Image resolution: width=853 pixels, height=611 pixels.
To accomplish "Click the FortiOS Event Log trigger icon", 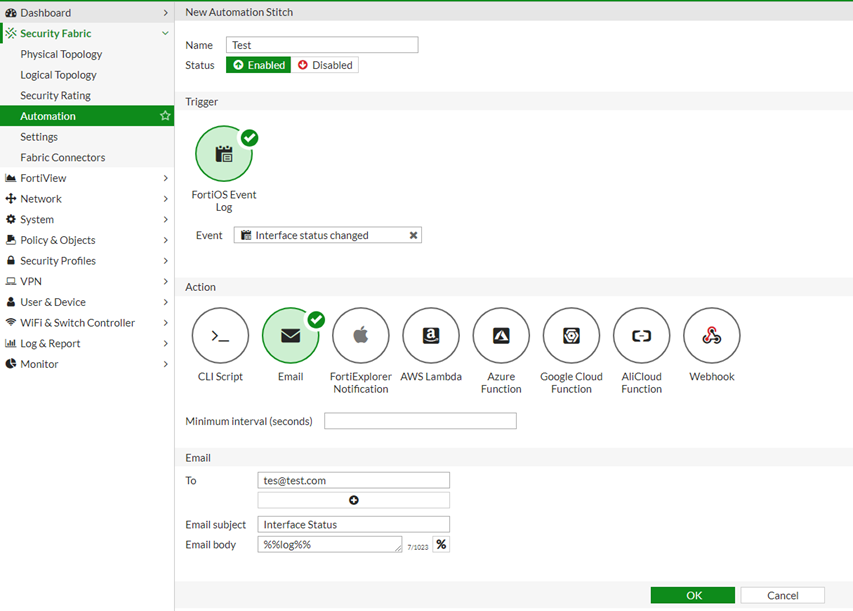I will pos(224,154).
